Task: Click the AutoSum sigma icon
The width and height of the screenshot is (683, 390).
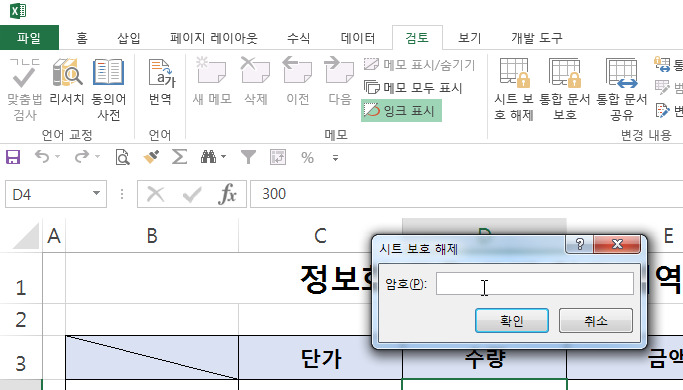Action: (179, 157)
